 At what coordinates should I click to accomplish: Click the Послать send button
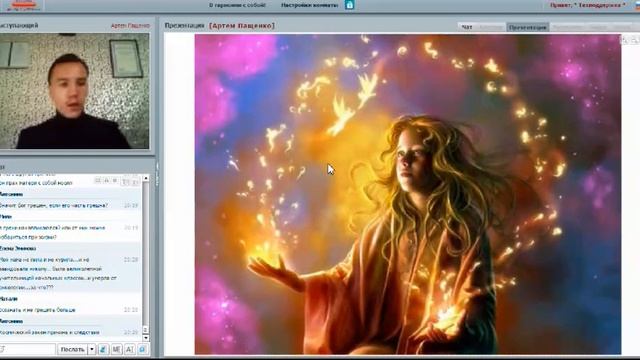(x=72, y=349)
